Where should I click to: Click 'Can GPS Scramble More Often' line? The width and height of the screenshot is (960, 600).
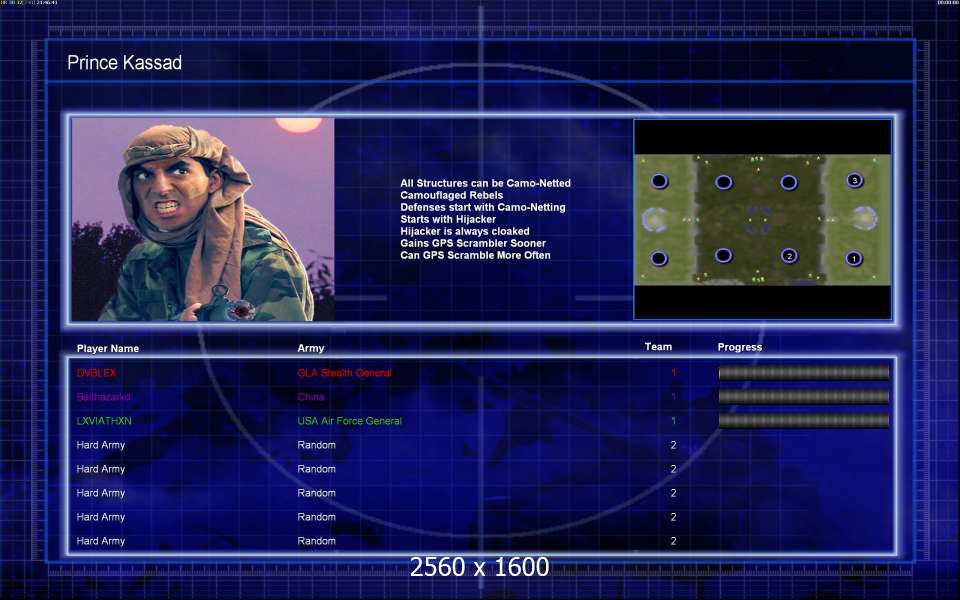pos(475,255)
